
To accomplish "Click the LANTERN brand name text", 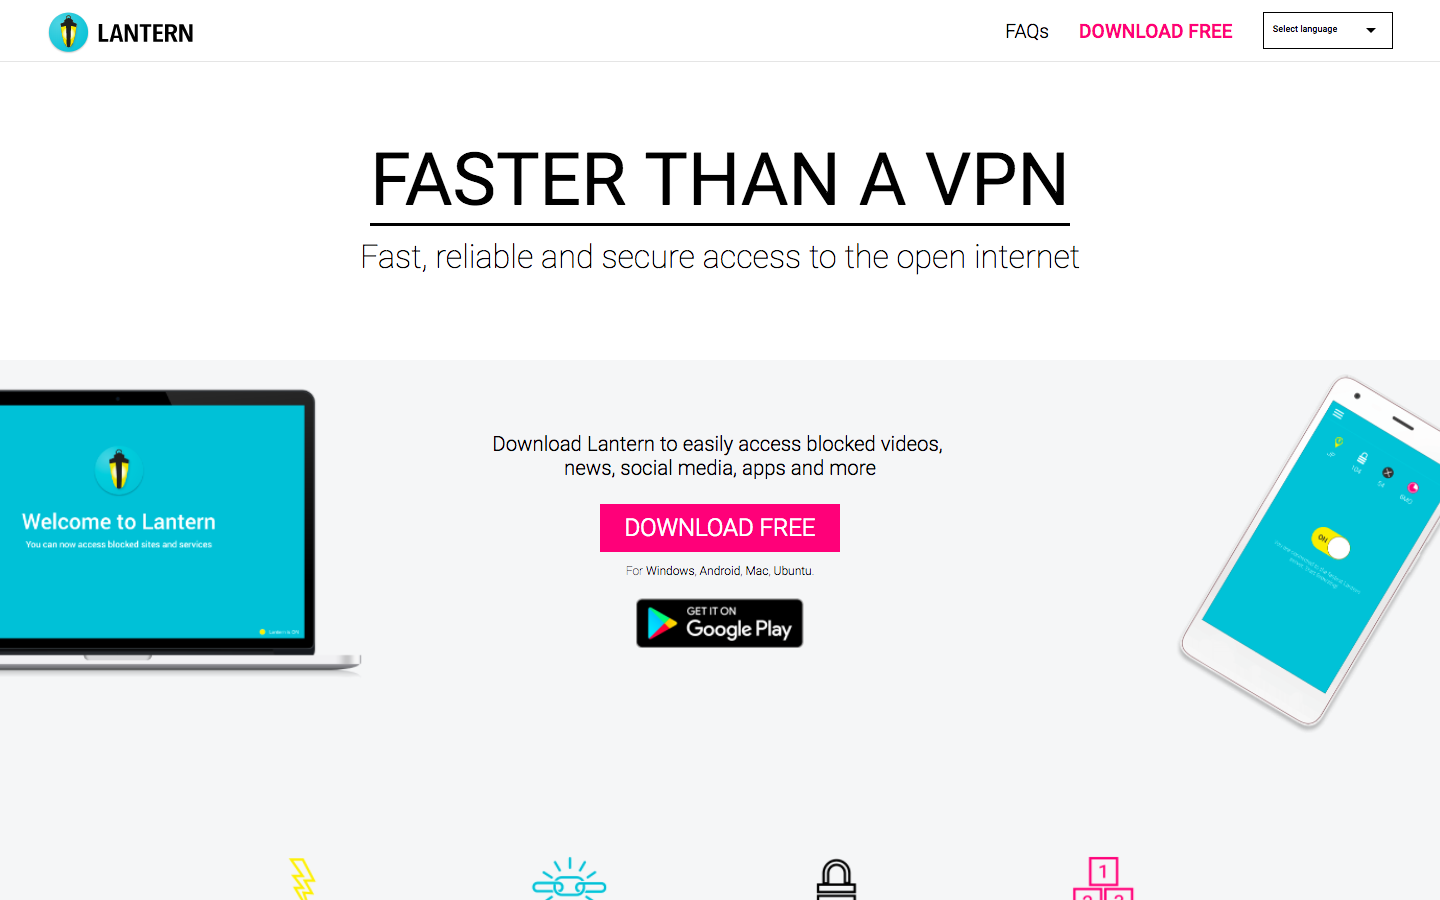I will pyautogui.click(x=145, y=33).
